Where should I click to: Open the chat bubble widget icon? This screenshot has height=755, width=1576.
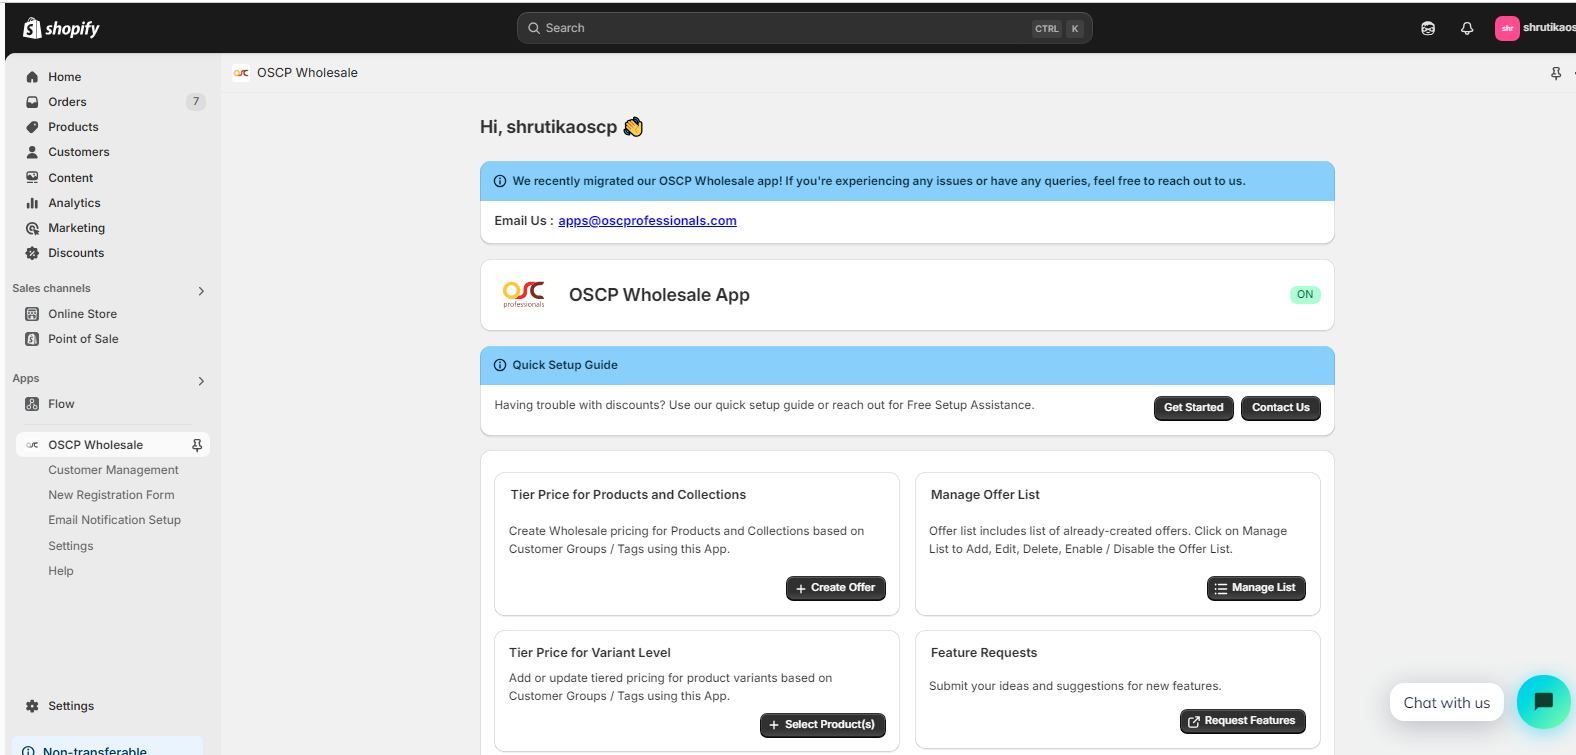[x=1544, y=702]
